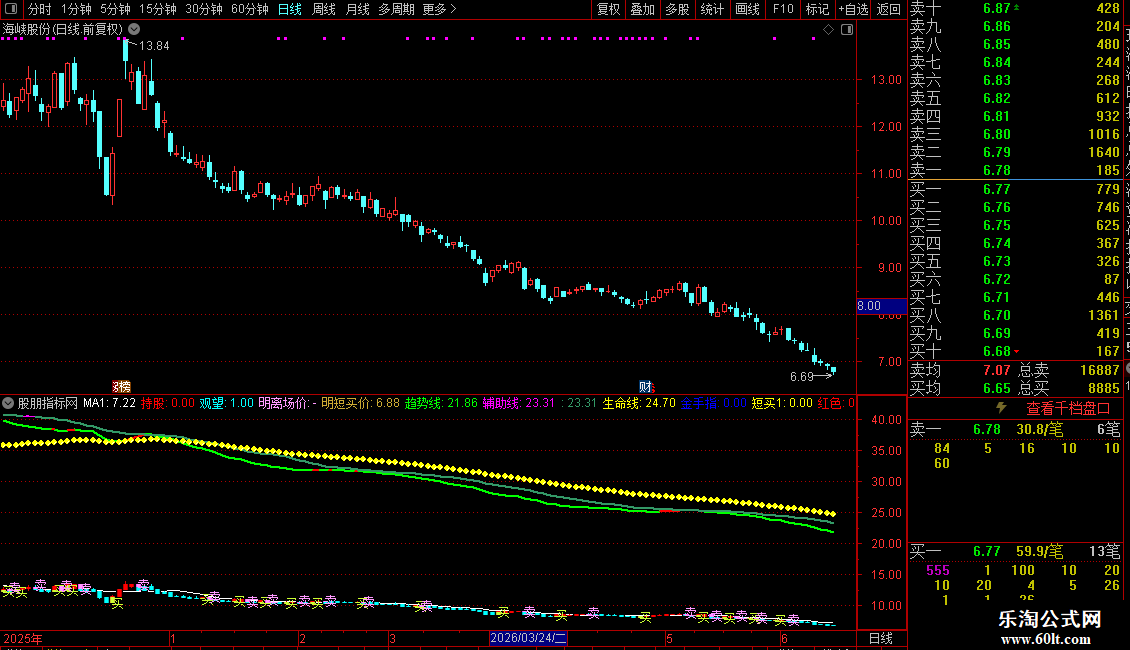This screenshot has width=1130, height=650.
Task: Click the 金手指: 0.00 label
Action: point(713,403)
